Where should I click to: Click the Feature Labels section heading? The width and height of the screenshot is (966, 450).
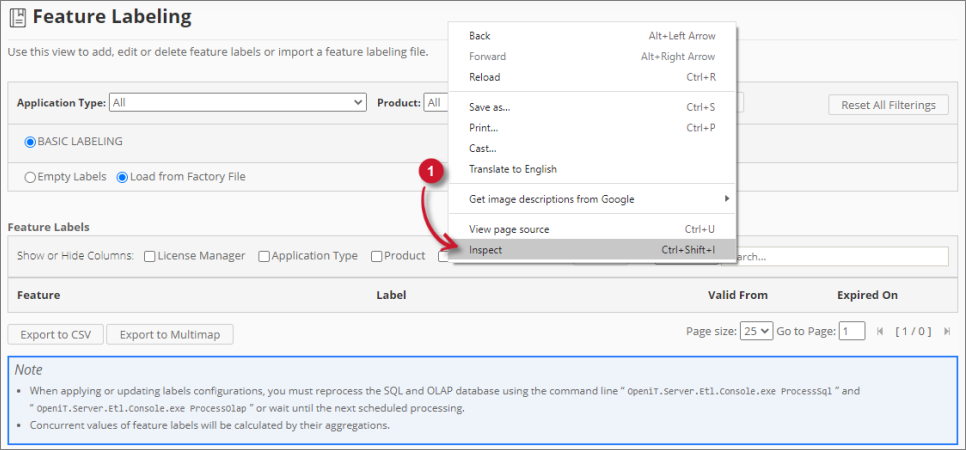pos(49,227)
